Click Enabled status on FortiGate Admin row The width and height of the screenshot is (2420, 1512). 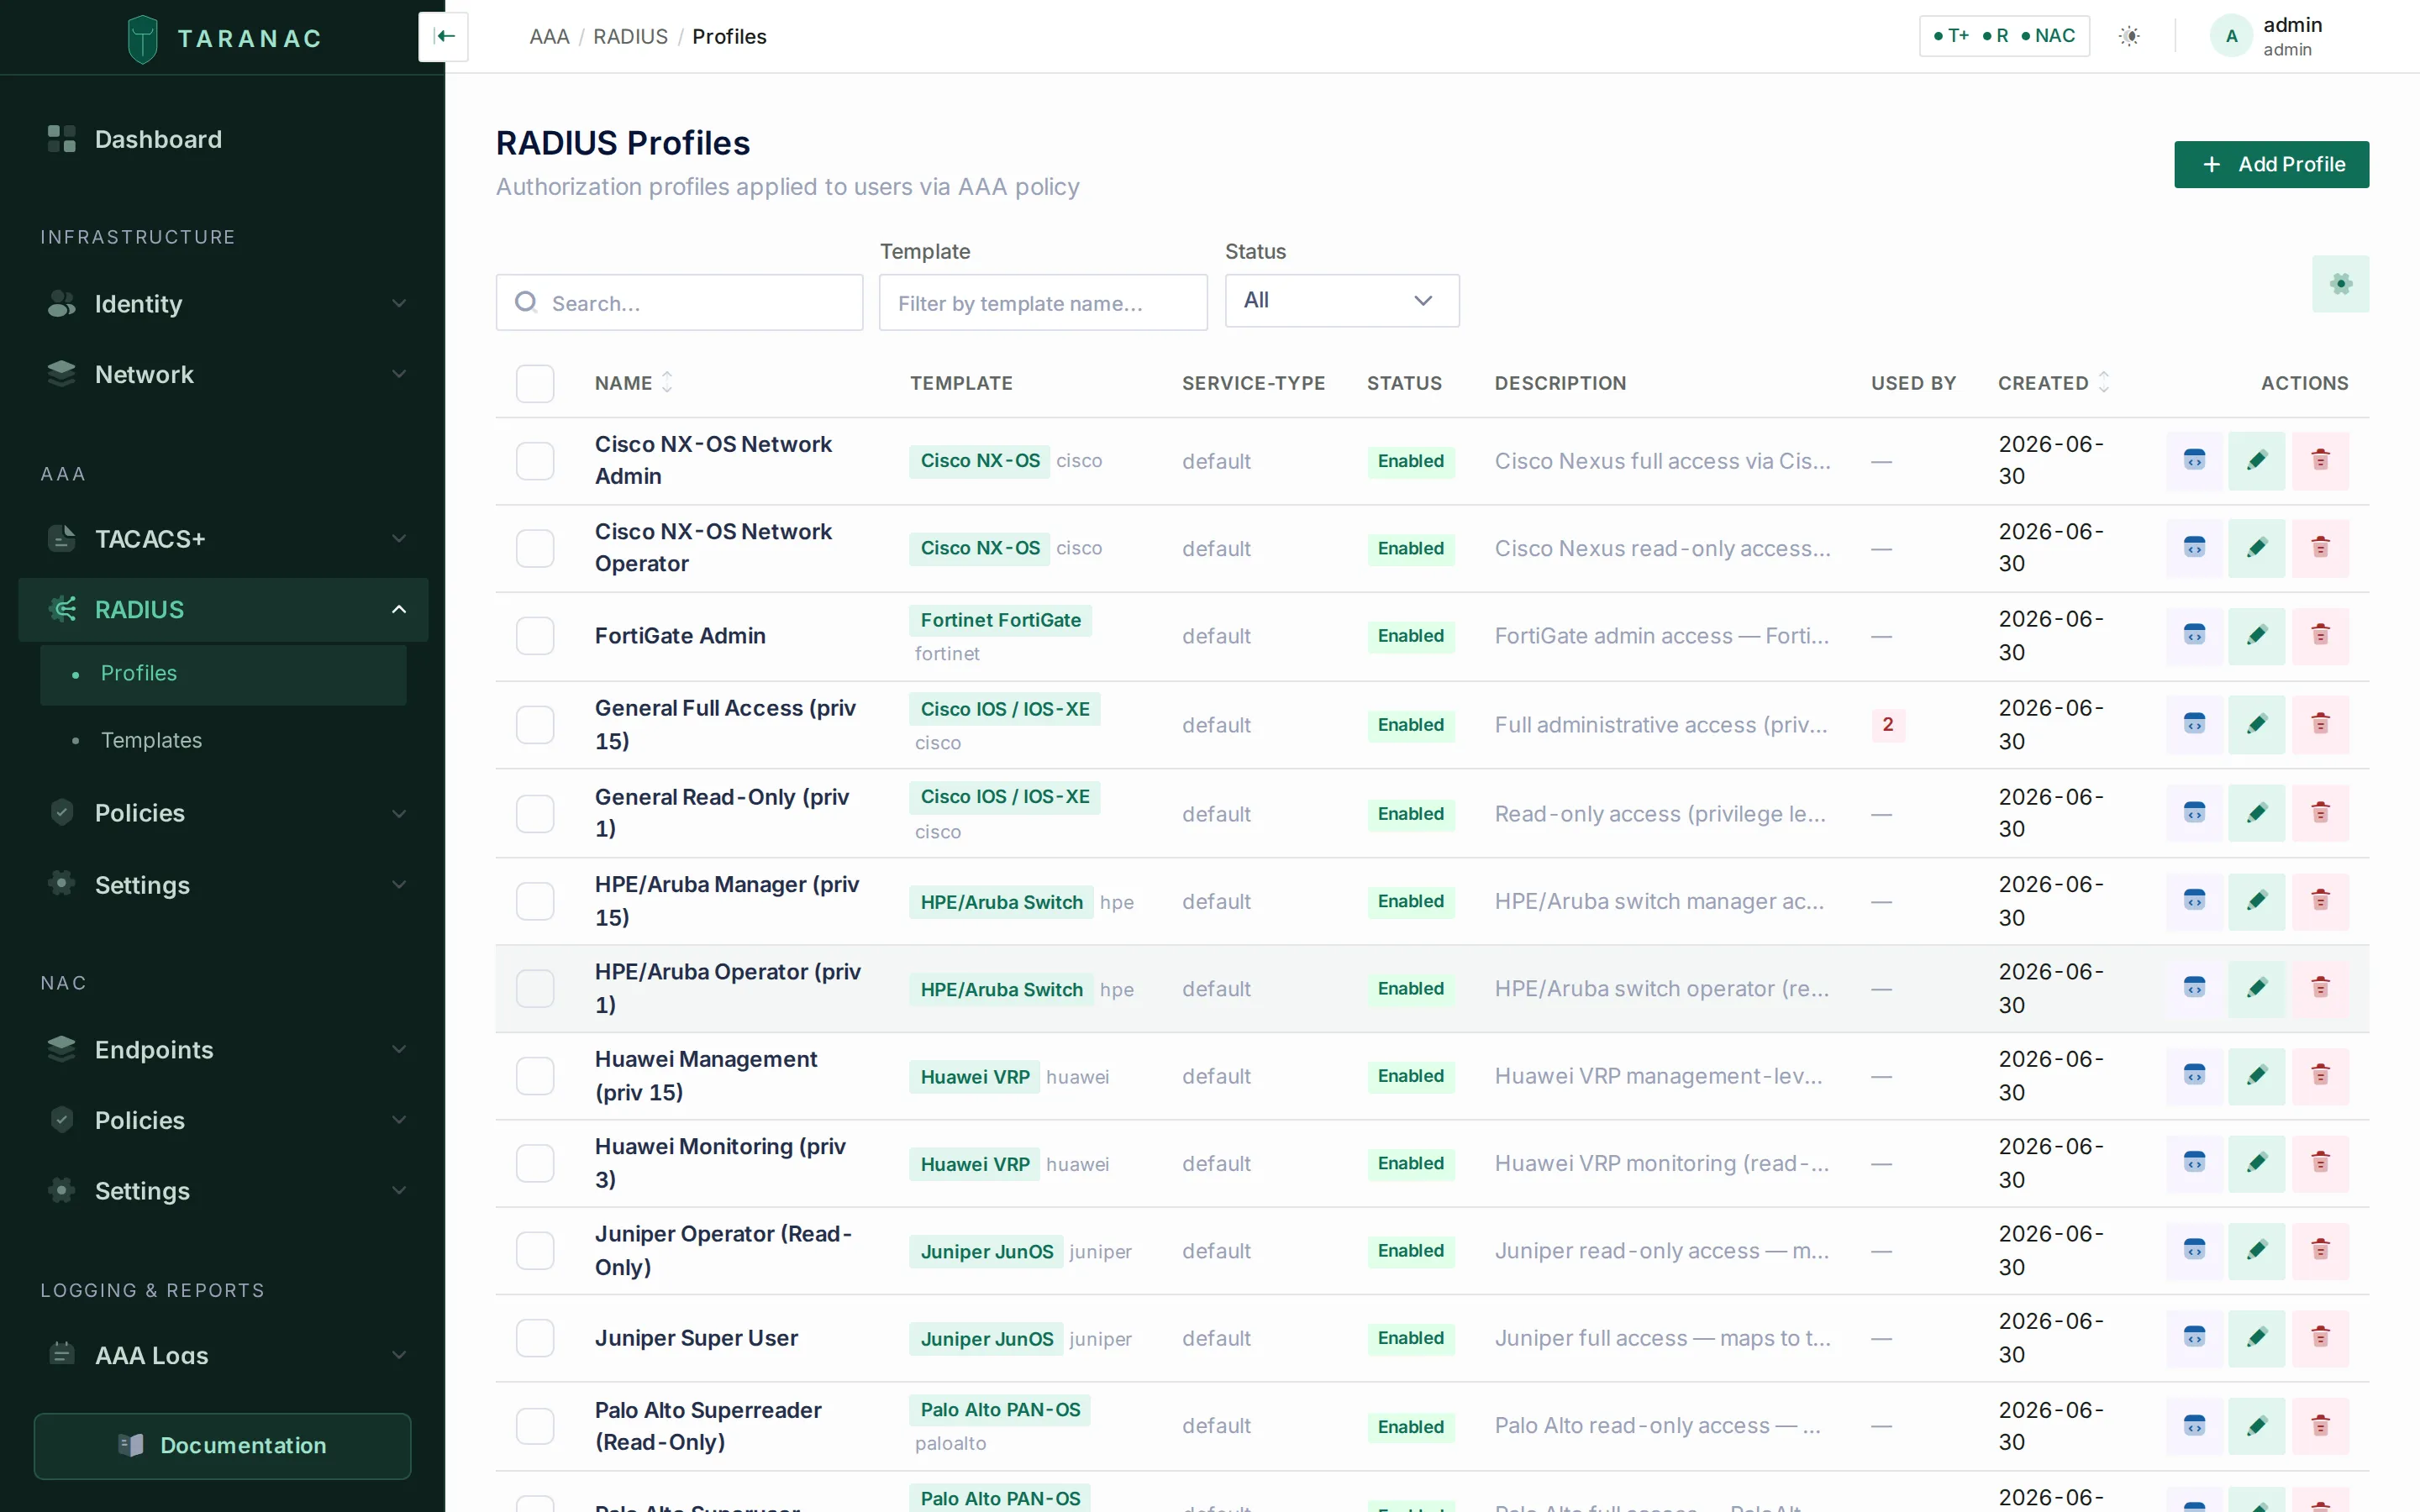click(x=1411, y=636)
